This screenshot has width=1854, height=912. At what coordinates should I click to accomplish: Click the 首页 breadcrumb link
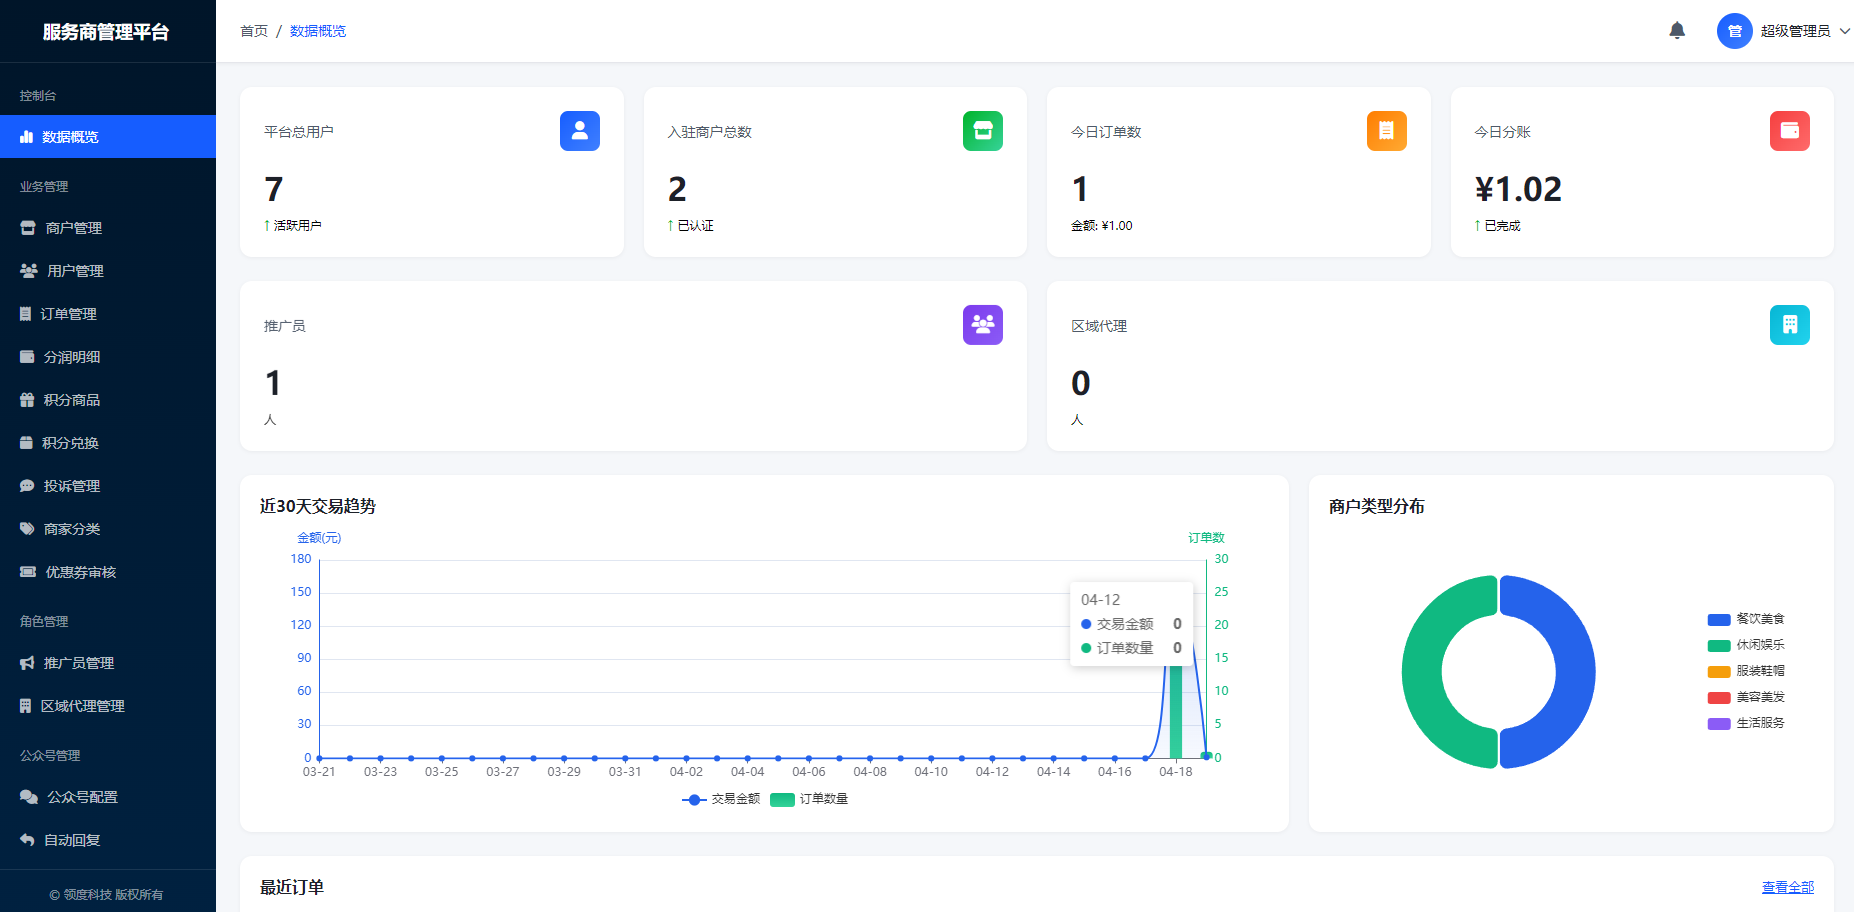254,31
